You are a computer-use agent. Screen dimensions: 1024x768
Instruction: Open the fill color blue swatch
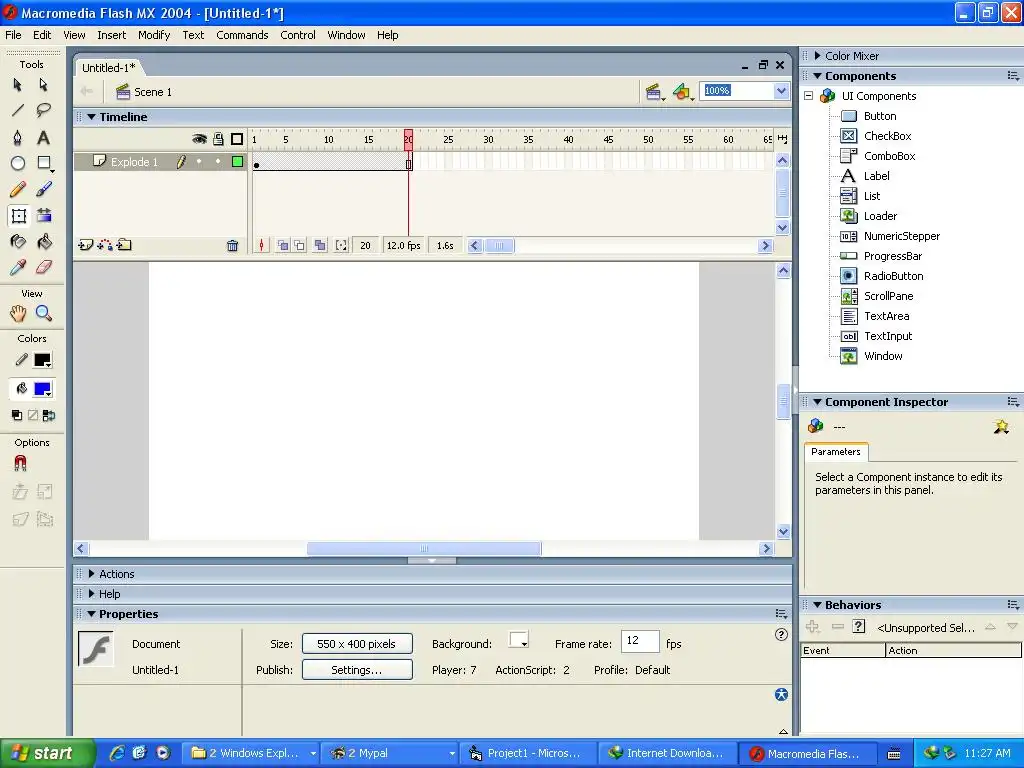click(x=42, y=389)
